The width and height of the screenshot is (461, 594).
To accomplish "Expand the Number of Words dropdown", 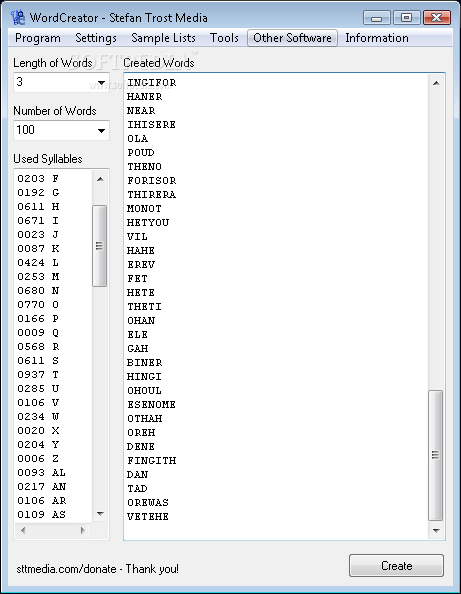I will (x=101, y=130).
